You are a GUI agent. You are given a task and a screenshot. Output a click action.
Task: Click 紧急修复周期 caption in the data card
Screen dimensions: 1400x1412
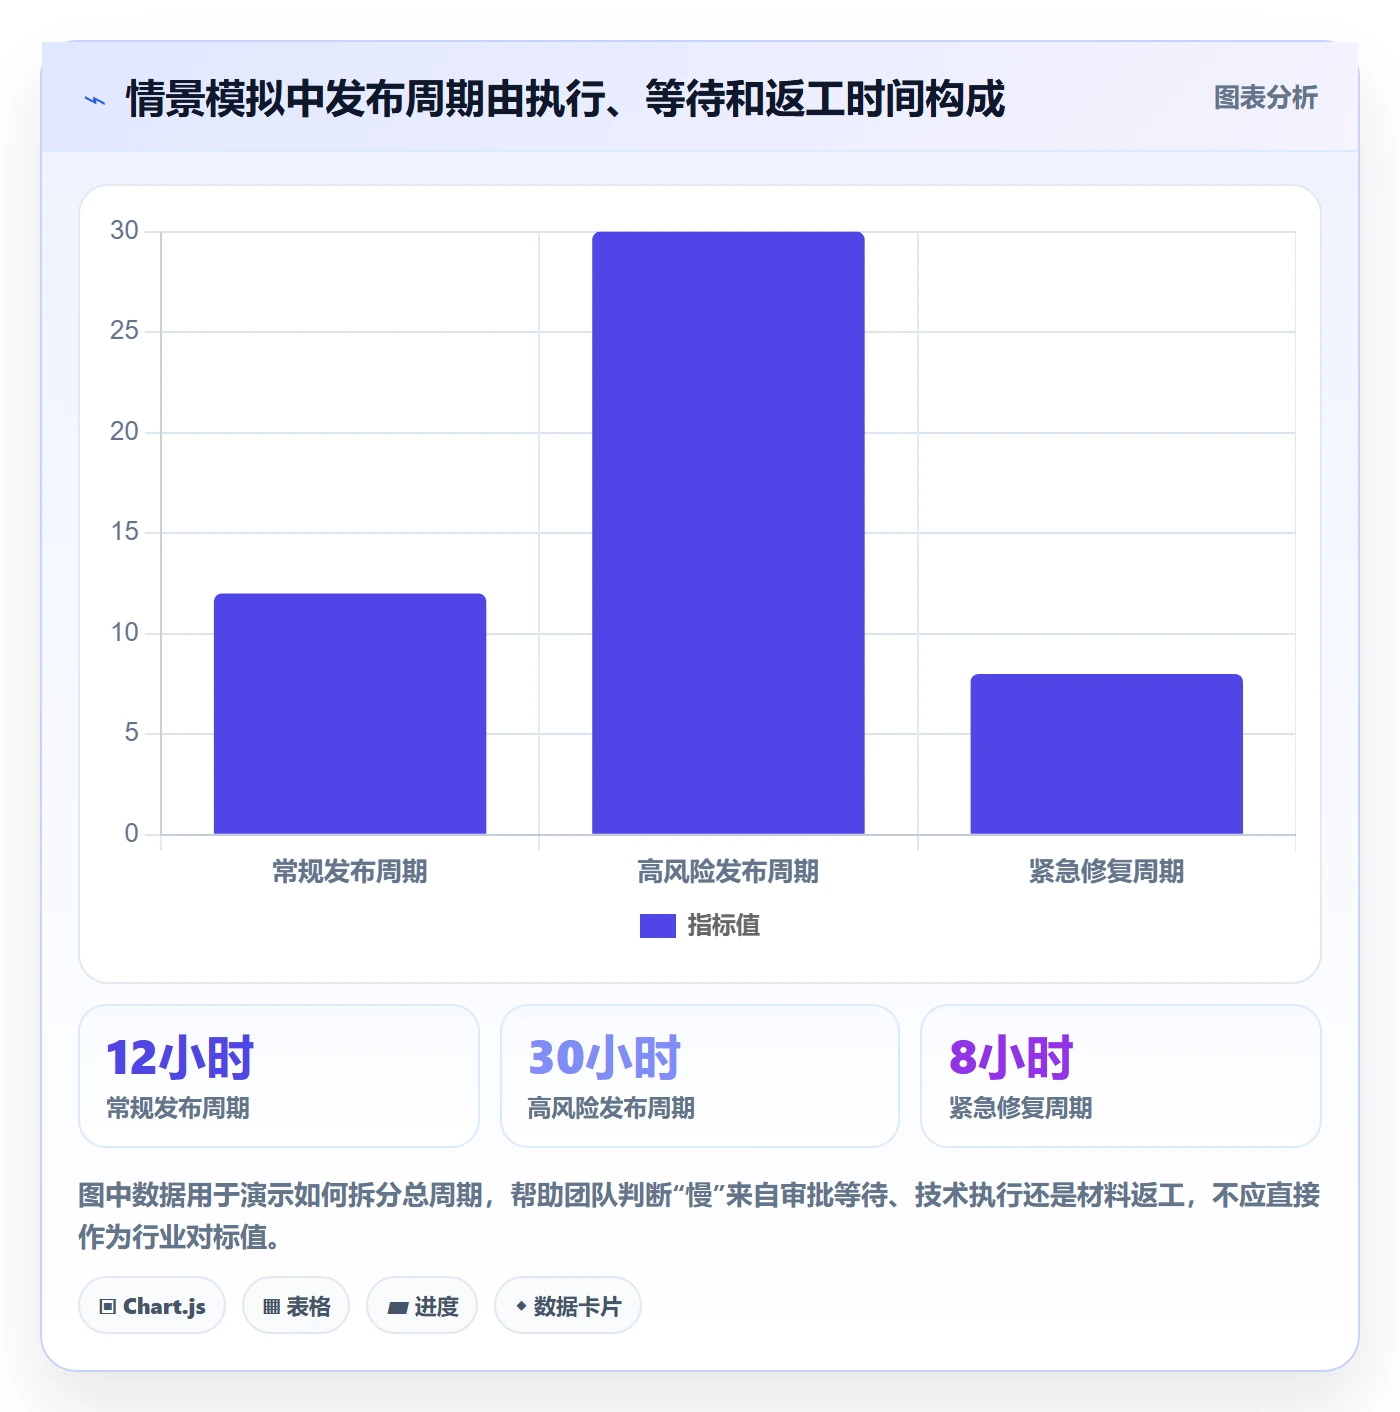click(x=1020, y=1109)
